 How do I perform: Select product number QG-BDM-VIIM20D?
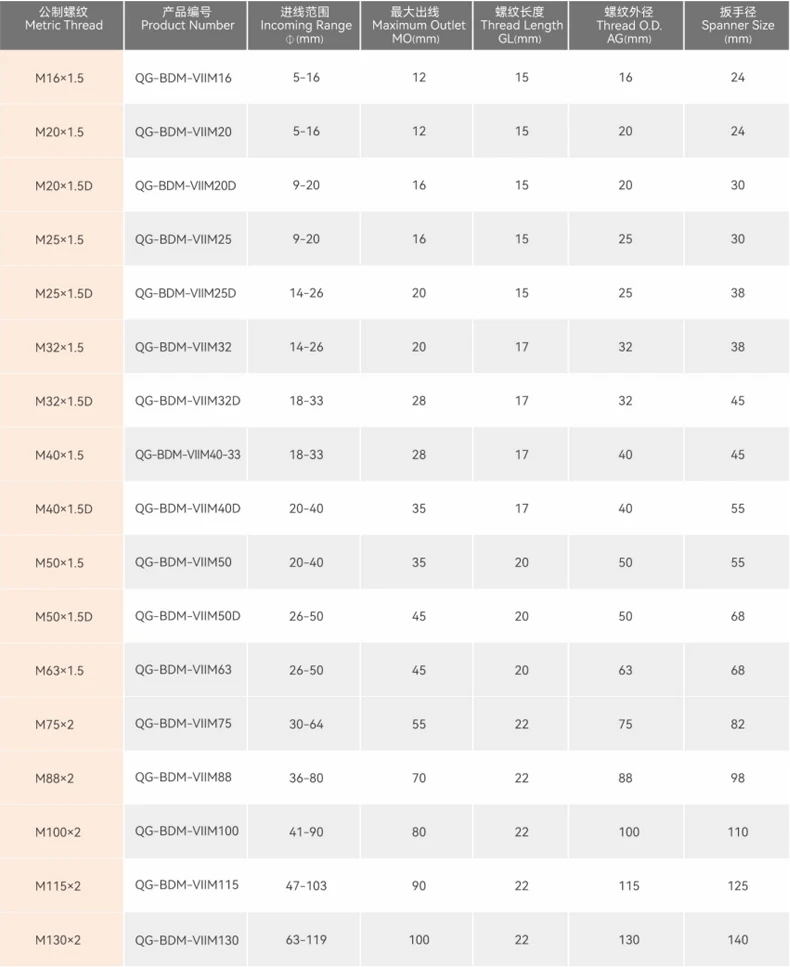(x=186, y=185)
